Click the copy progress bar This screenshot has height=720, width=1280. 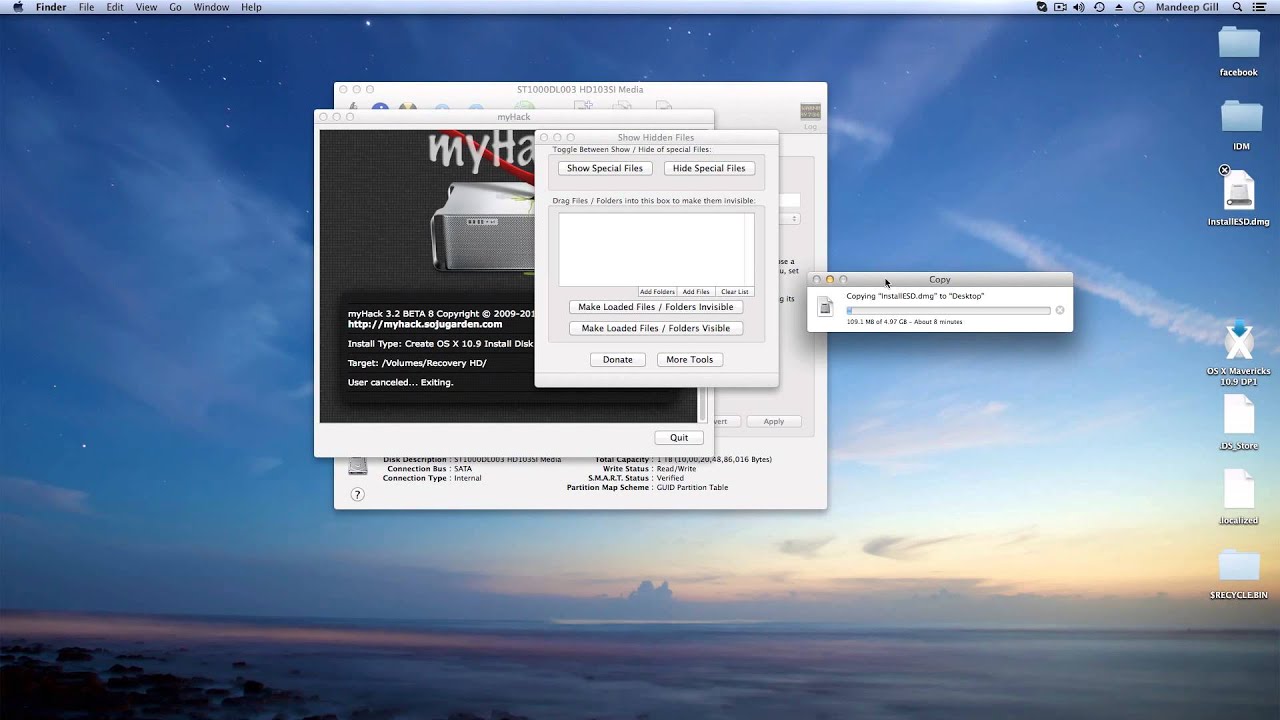(x=948, y=310)
